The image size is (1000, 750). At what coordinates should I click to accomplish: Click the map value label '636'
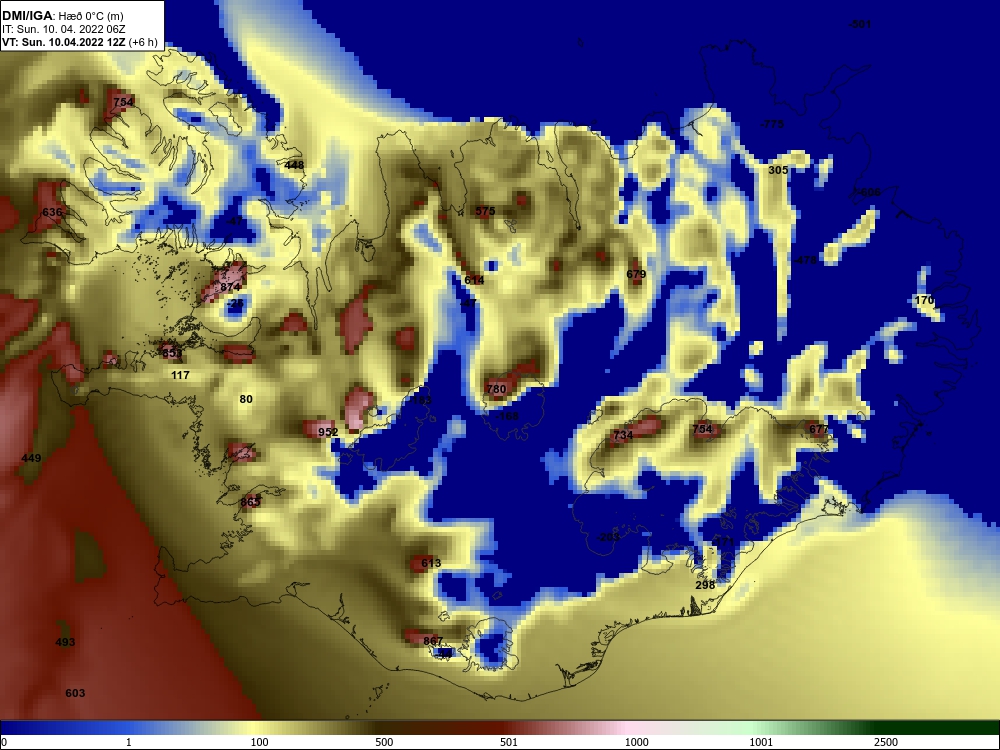pos(52,212)
